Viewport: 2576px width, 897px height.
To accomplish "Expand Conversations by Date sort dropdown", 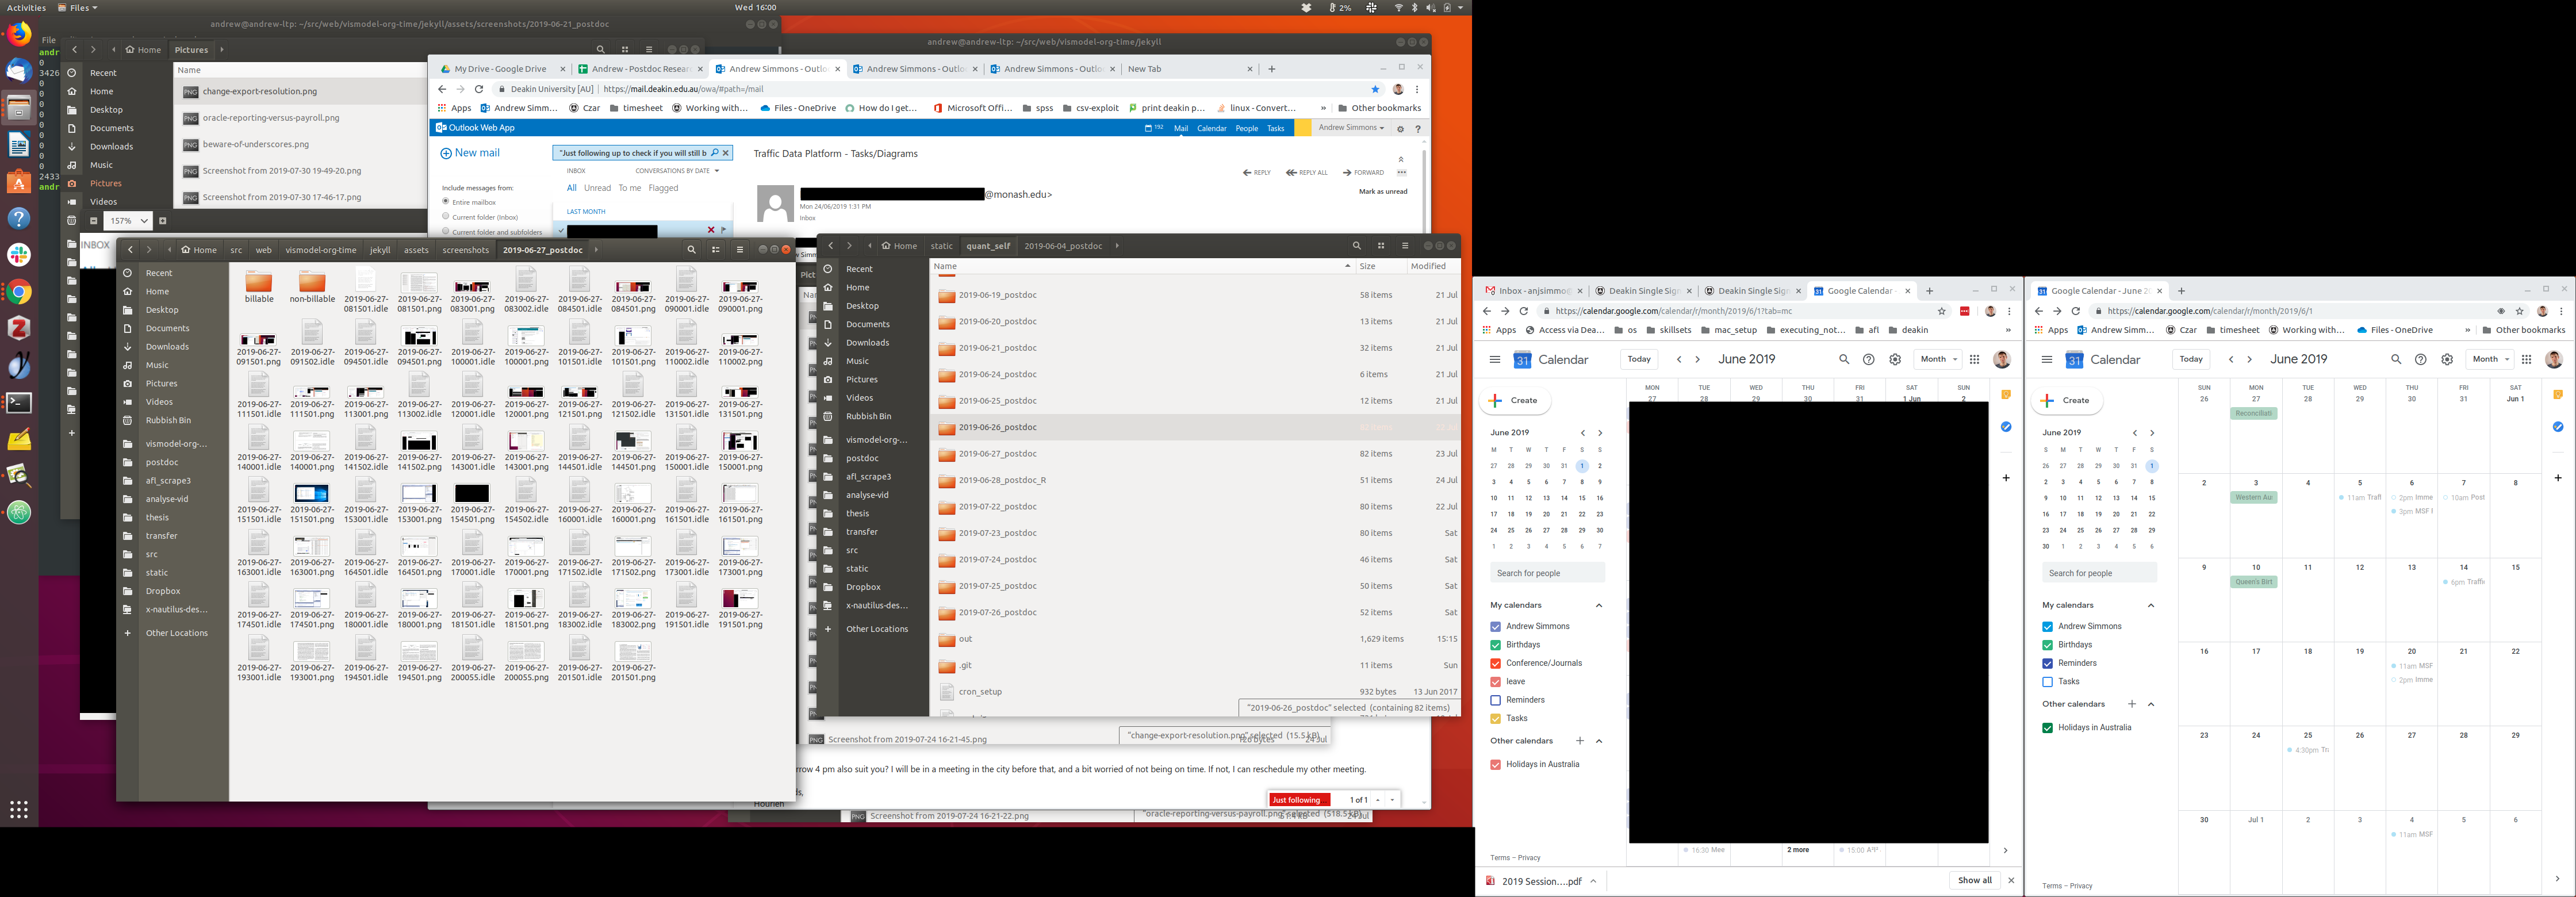I will [x=677, y=171].
